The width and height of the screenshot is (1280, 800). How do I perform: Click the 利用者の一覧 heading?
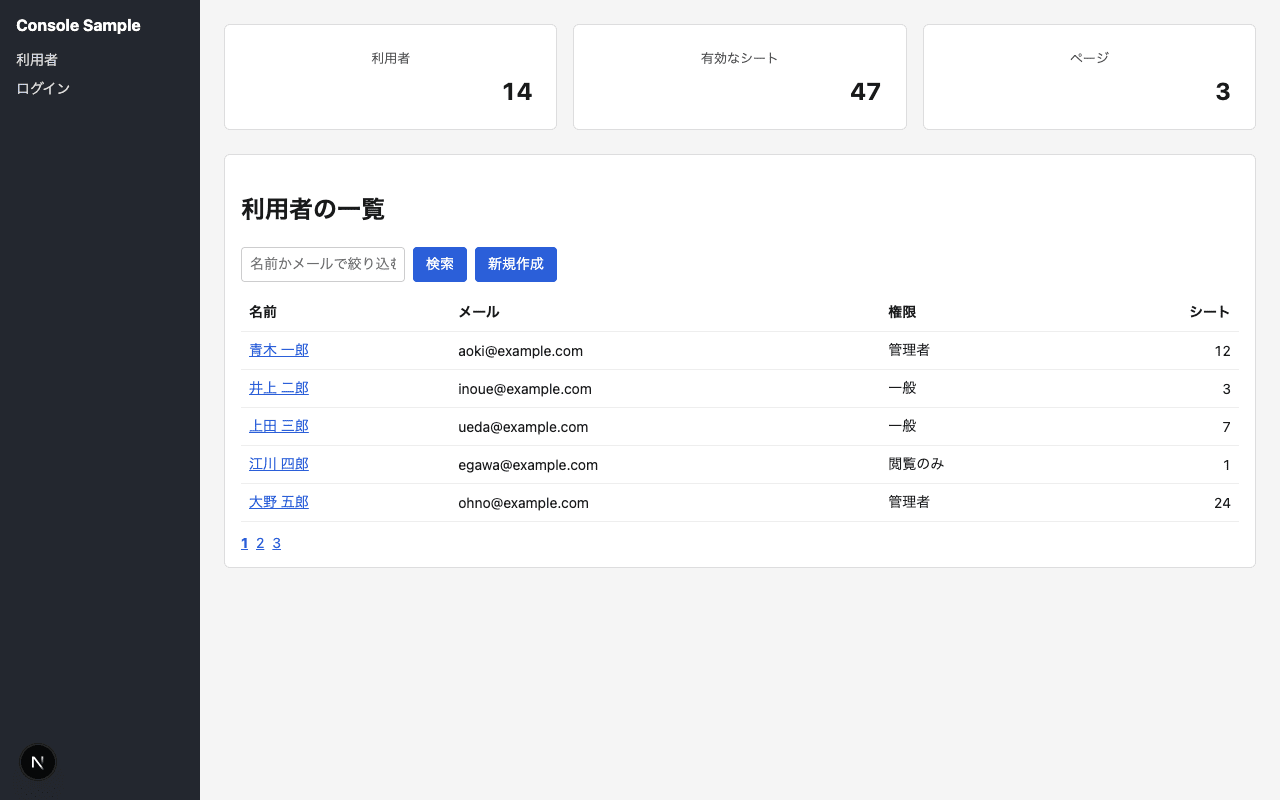pyautogui.click(x=313, y=209)
